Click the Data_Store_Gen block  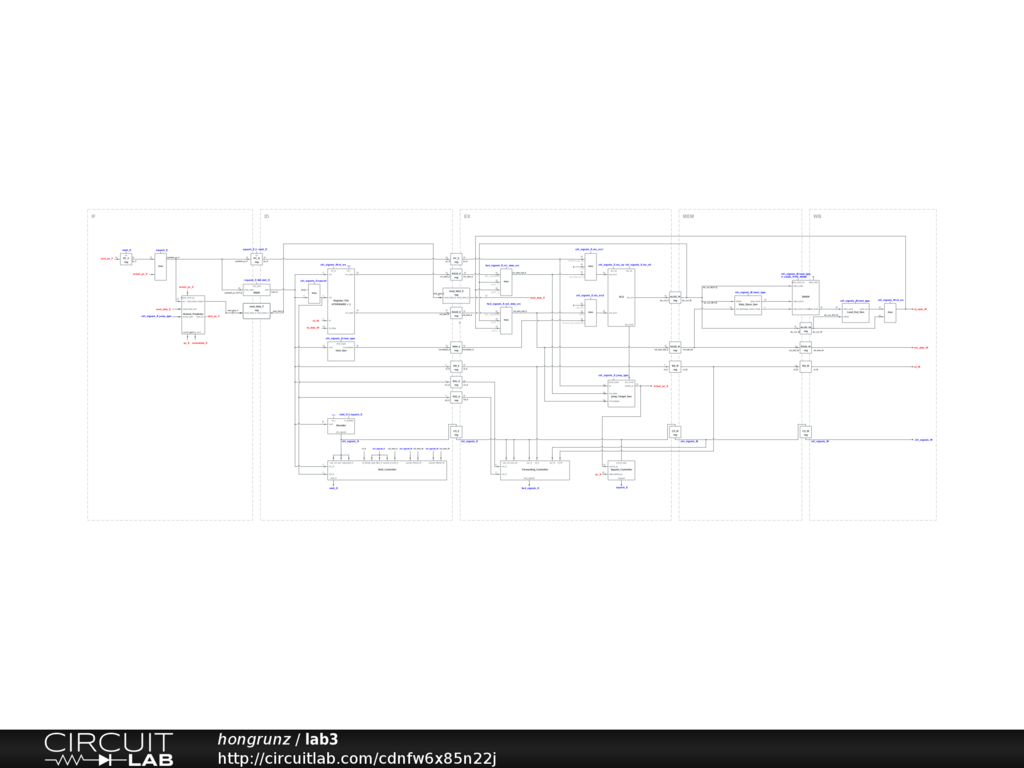(748, 305)
